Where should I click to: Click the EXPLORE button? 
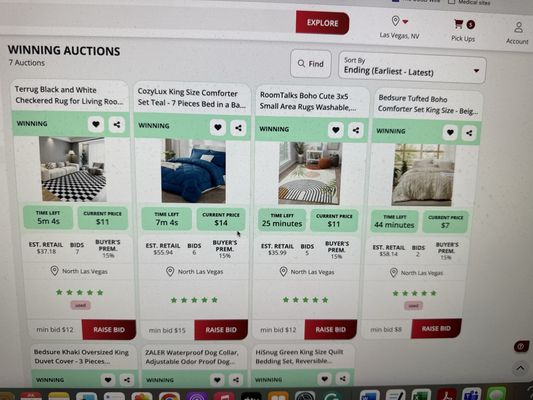pos(322,23)
